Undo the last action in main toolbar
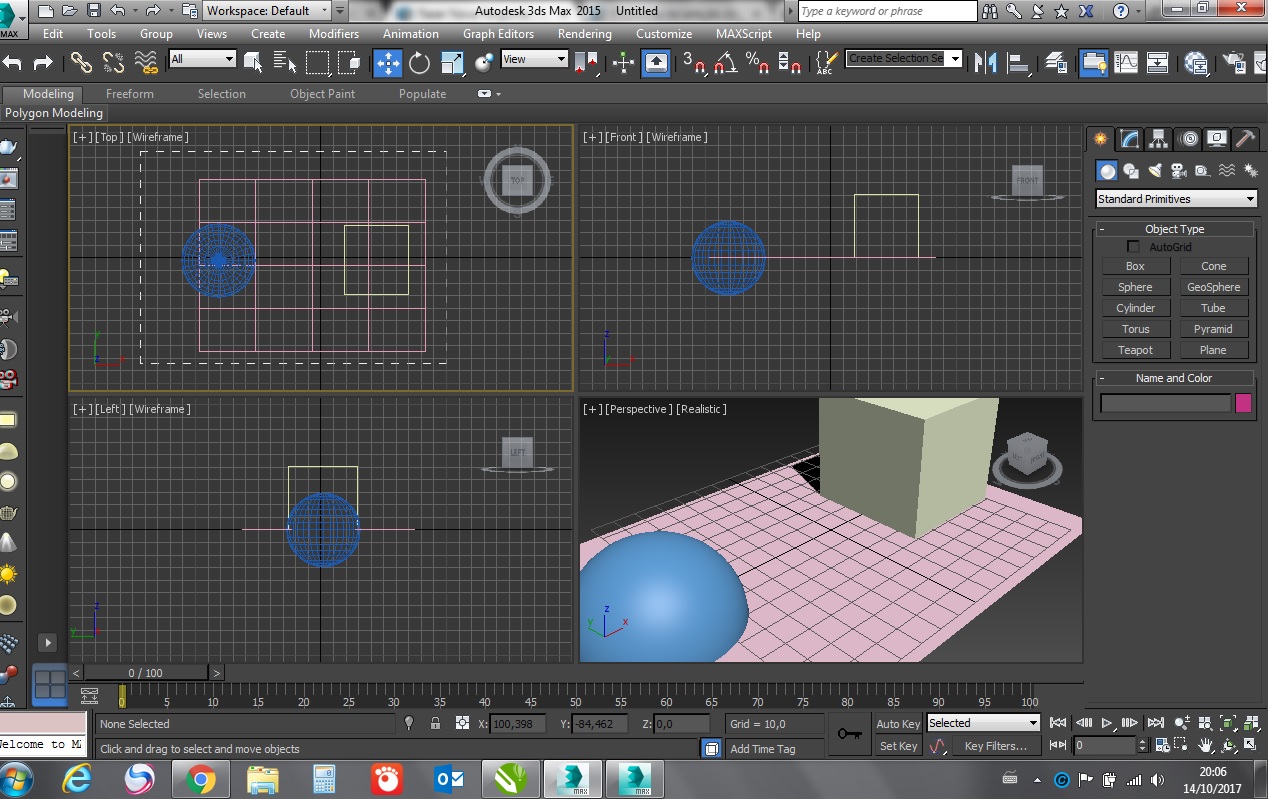1280x800 pixels. (12, 63)
